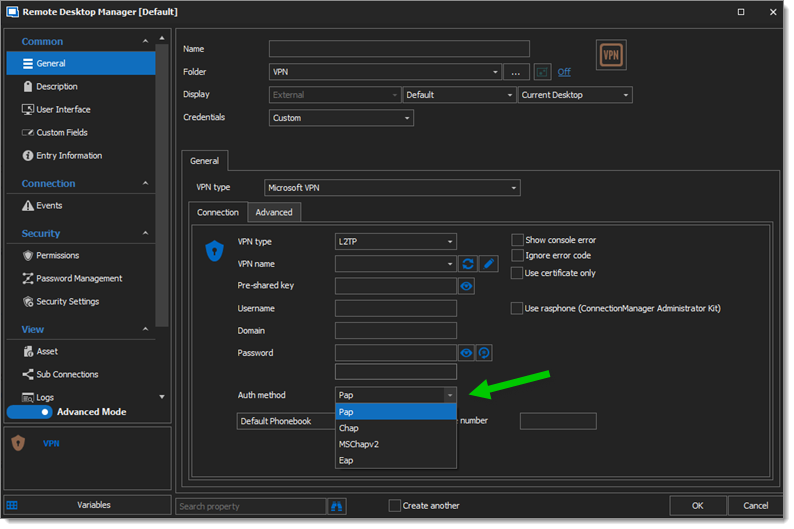Enable Use certificate only checkbox
Screen dimensions: 794x529
[517, 273]
